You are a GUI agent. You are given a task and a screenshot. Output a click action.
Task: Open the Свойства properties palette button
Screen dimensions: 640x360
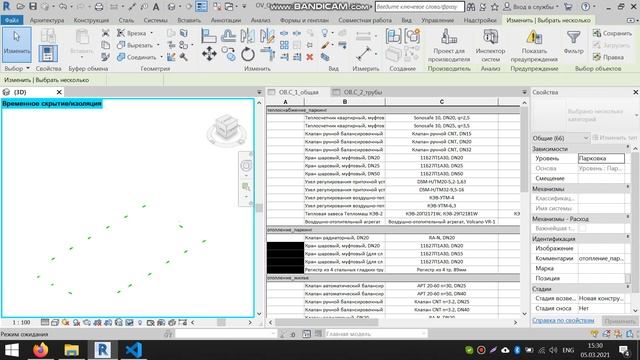coord(48,53)
